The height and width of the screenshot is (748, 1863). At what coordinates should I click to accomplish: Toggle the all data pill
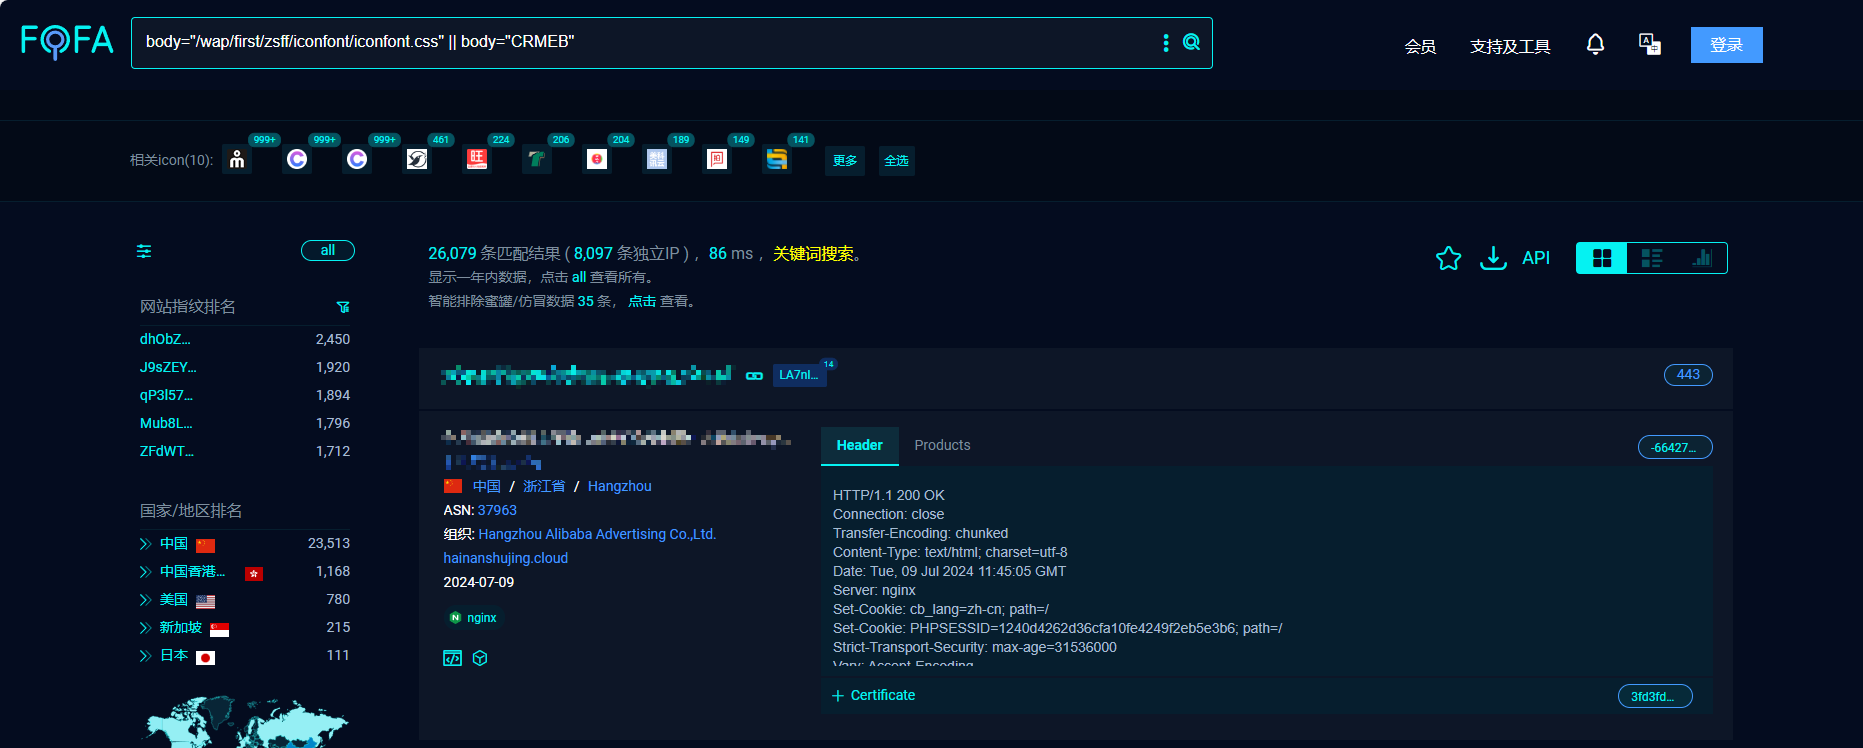(328, 251)
